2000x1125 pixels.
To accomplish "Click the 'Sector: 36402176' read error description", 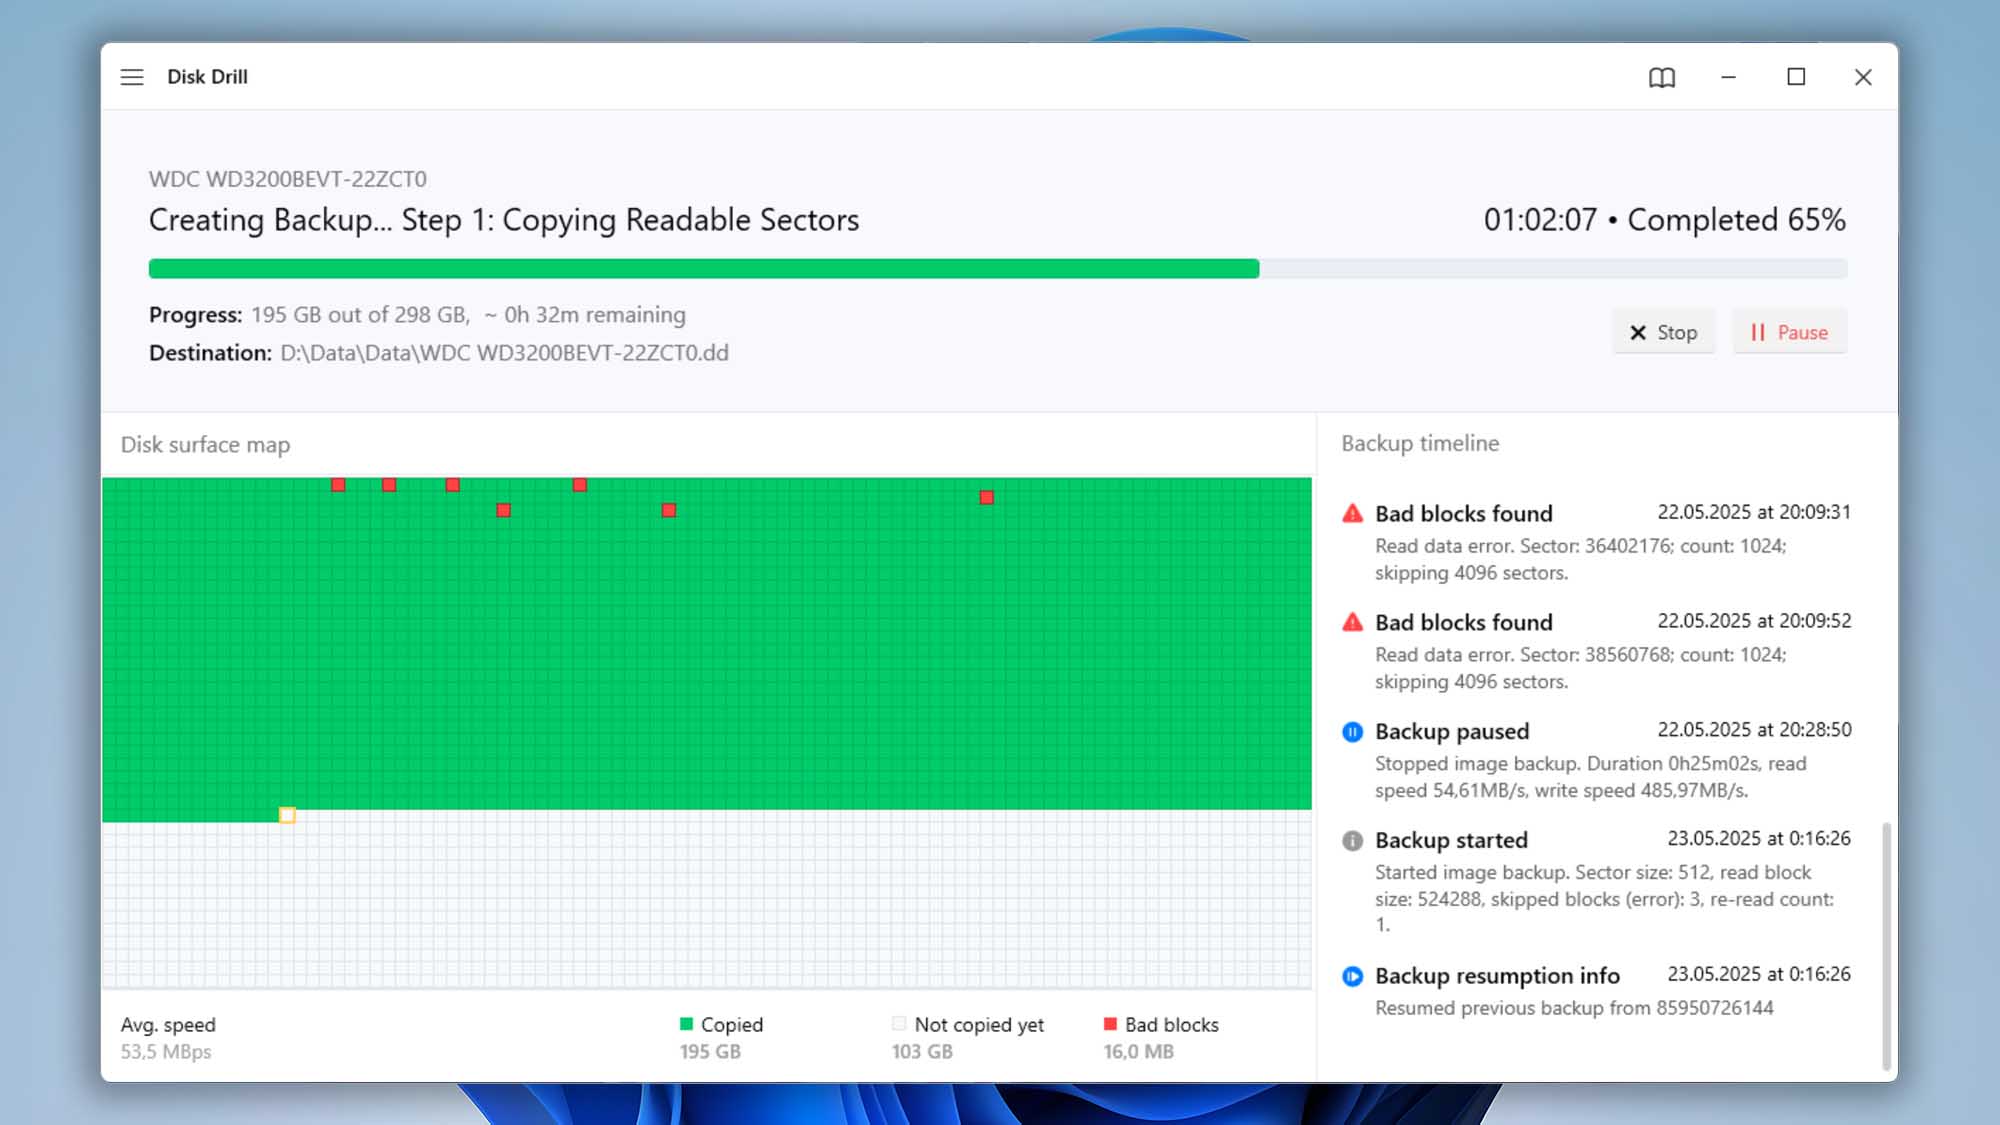I will point(1580,559).
